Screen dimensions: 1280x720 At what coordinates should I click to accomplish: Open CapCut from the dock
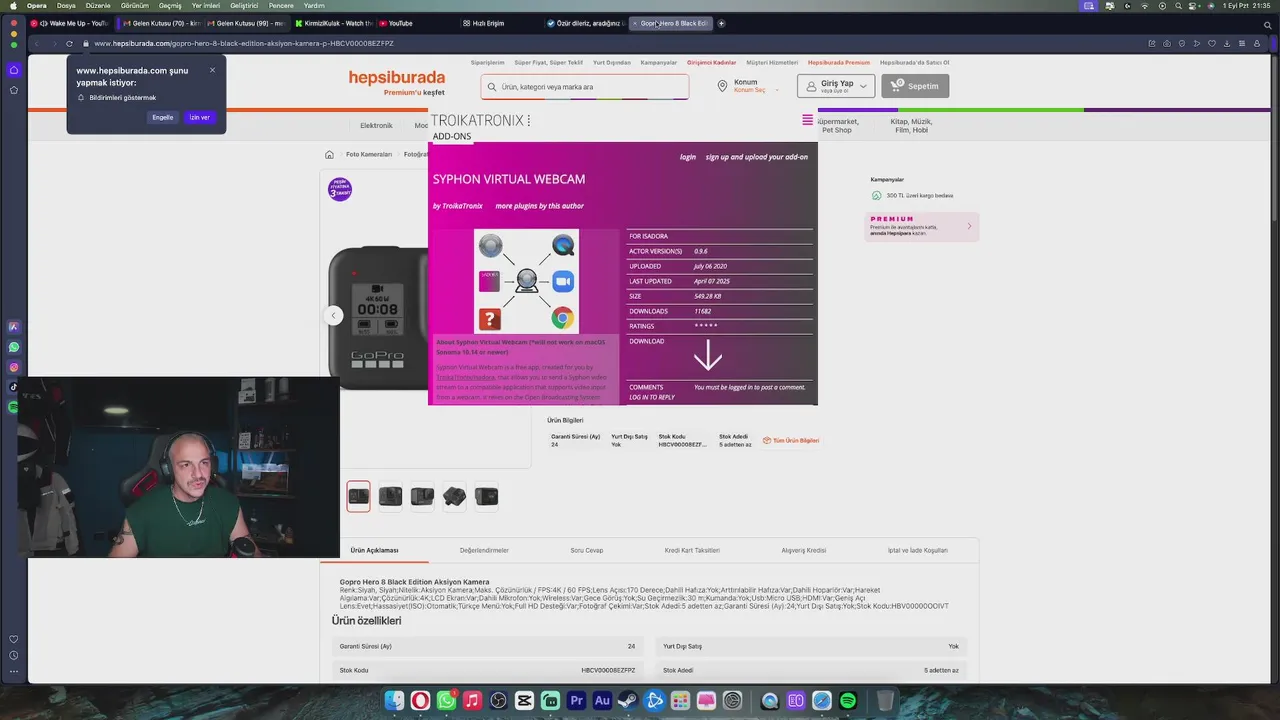(x=524, y=701)
